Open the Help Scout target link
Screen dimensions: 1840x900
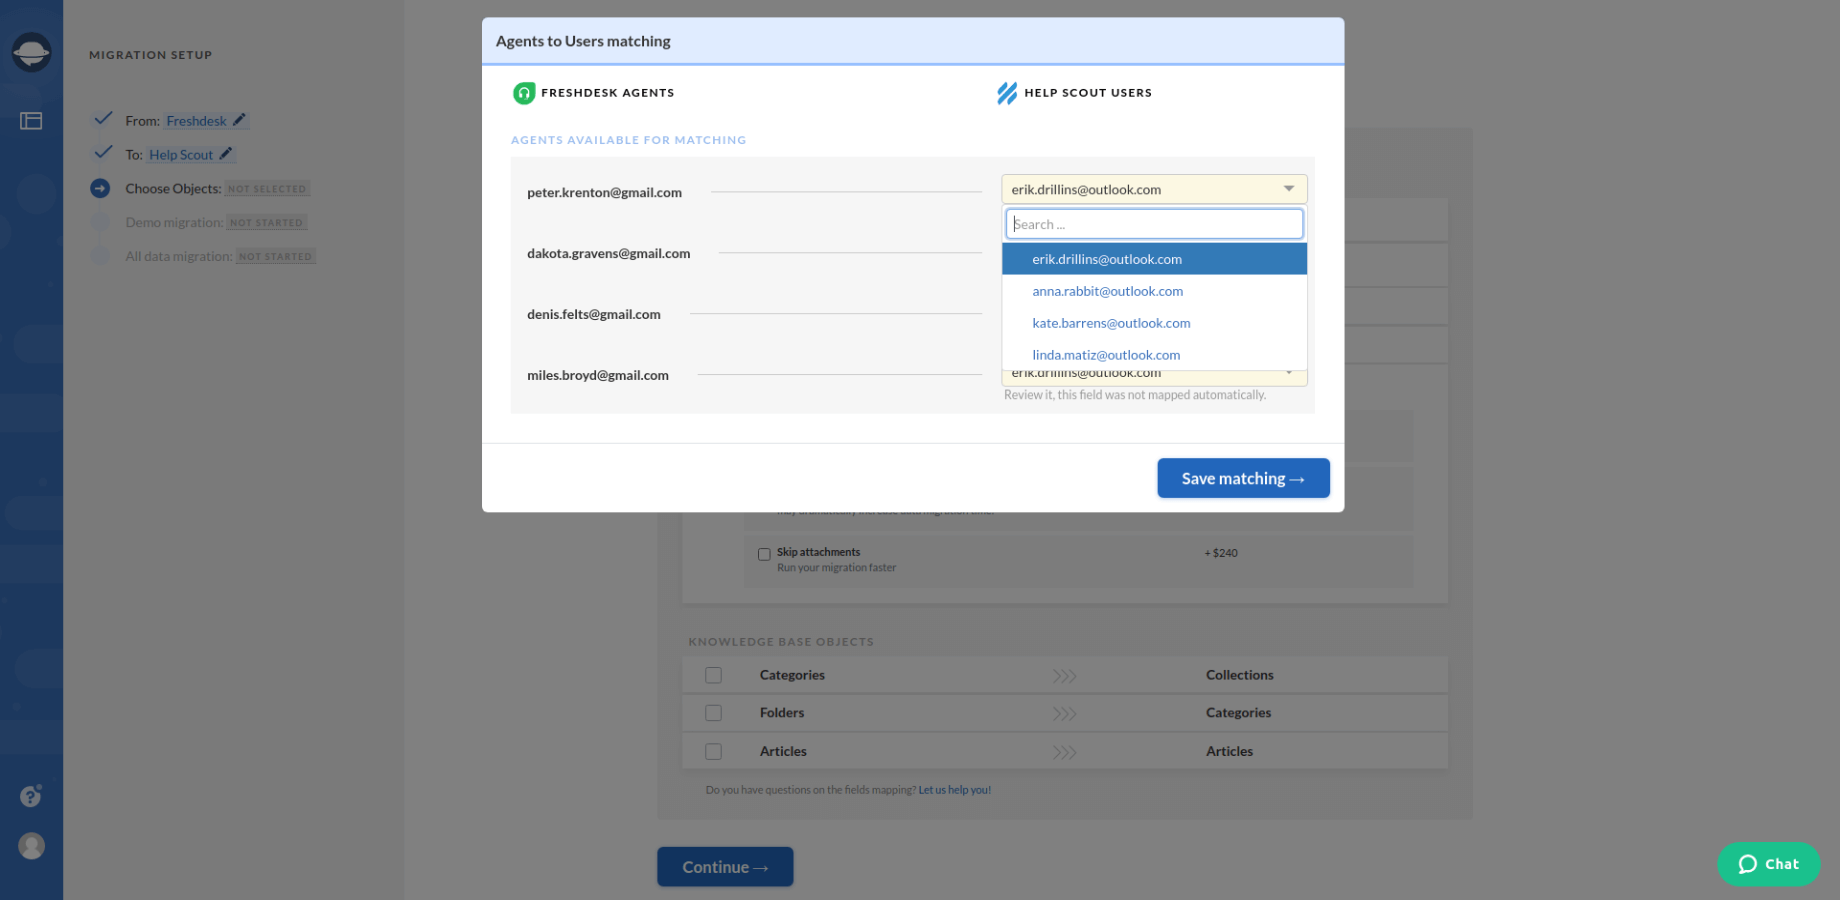(181, 155)
